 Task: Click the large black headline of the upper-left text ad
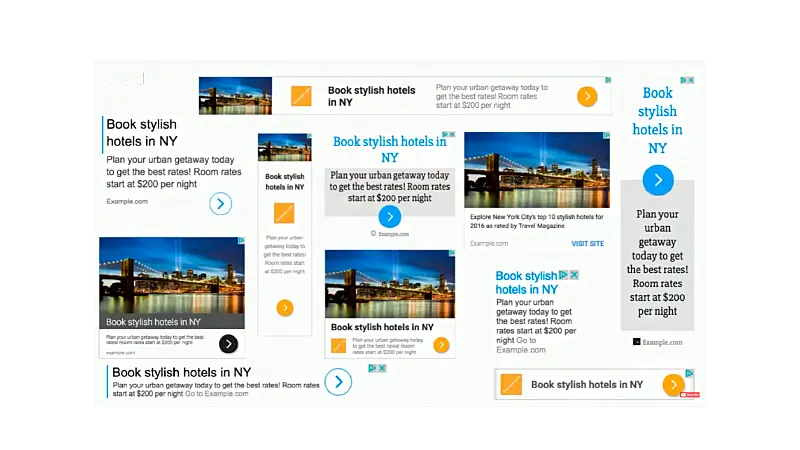click(x=142, y=133)
